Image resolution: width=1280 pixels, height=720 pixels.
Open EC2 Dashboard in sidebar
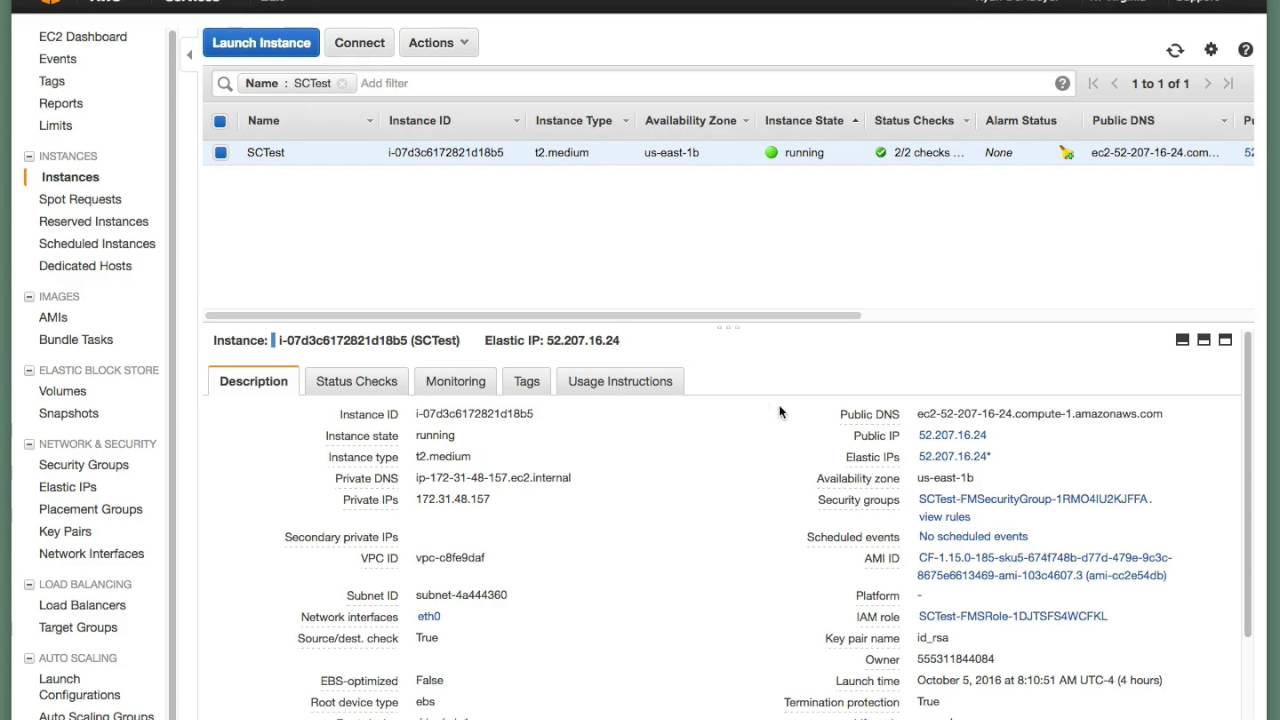point(83,37)
